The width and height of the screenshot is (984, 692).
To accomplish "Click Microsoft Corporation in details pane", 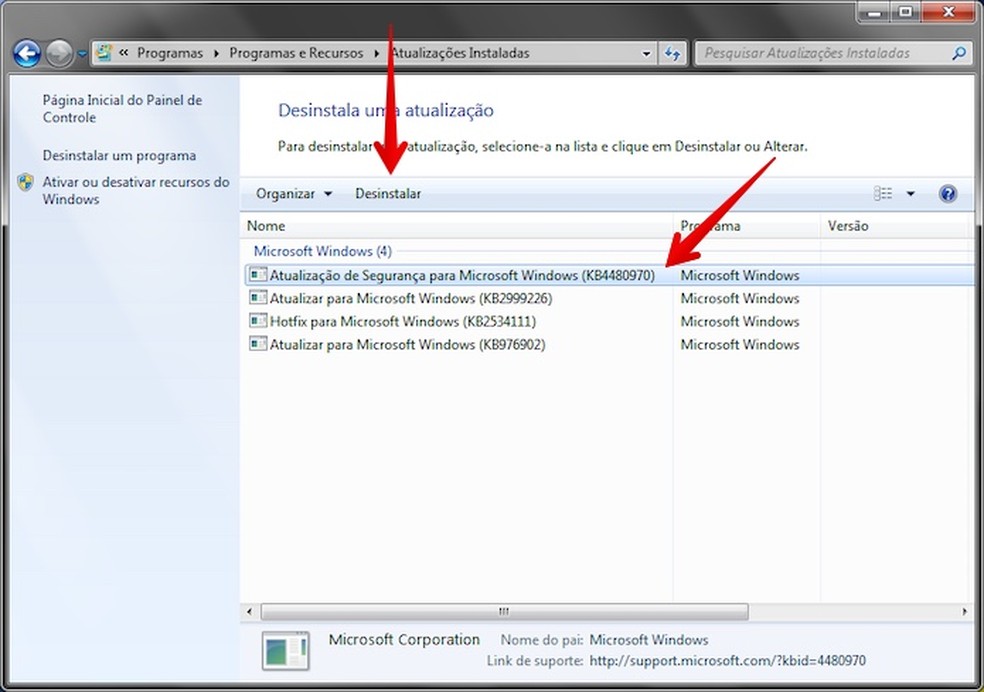I will [x=404, y=640].
